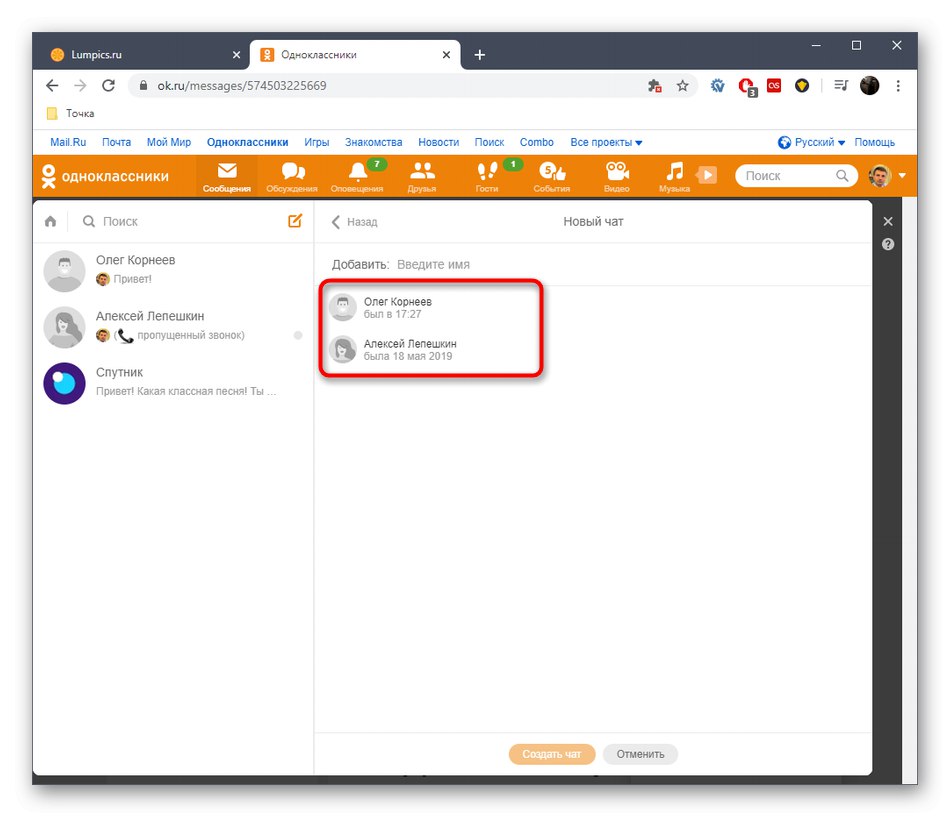Click the blue gear extension icon

click(x=717, y=85)
